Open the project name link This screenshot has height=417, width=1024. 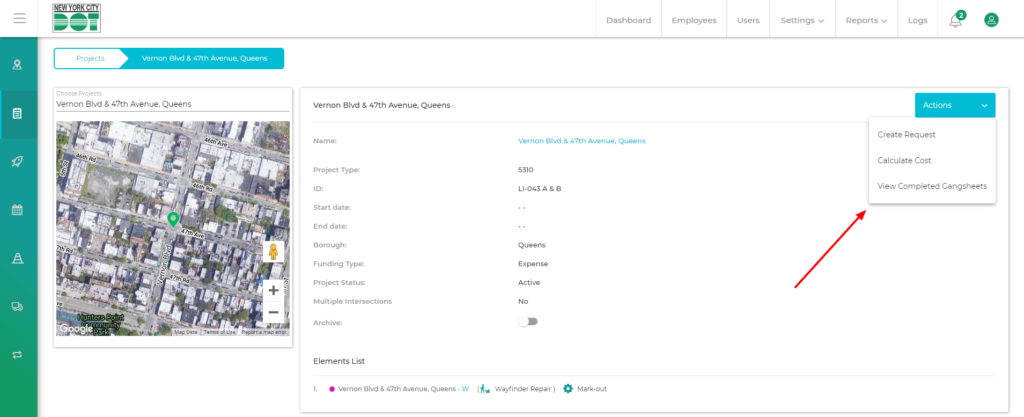[581, 141]
